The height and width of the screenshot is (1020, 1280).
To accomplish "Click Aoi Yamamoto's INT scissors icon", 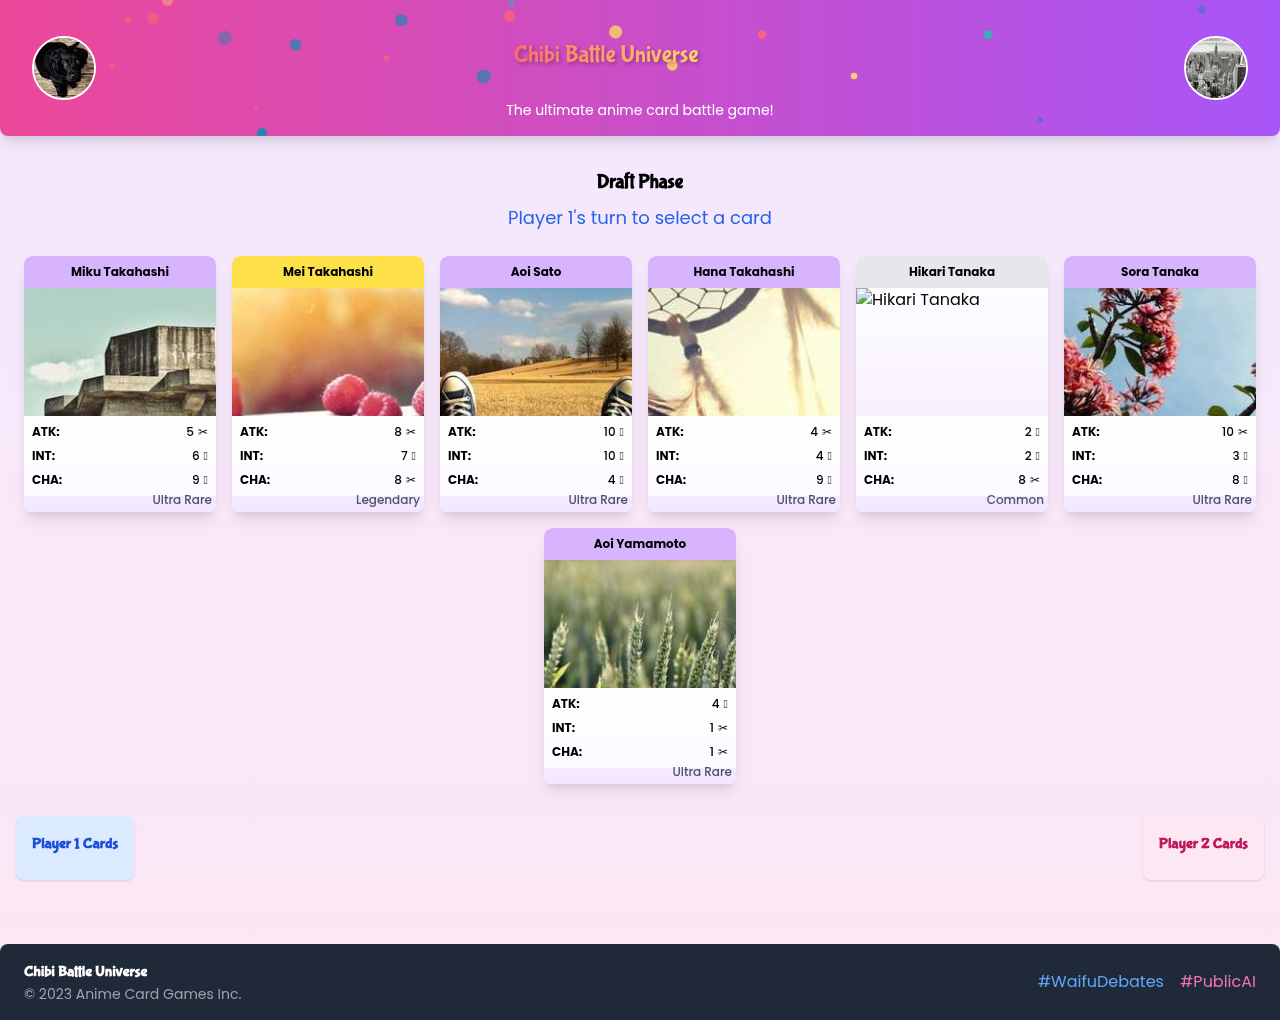I will [x=723, y=728].
